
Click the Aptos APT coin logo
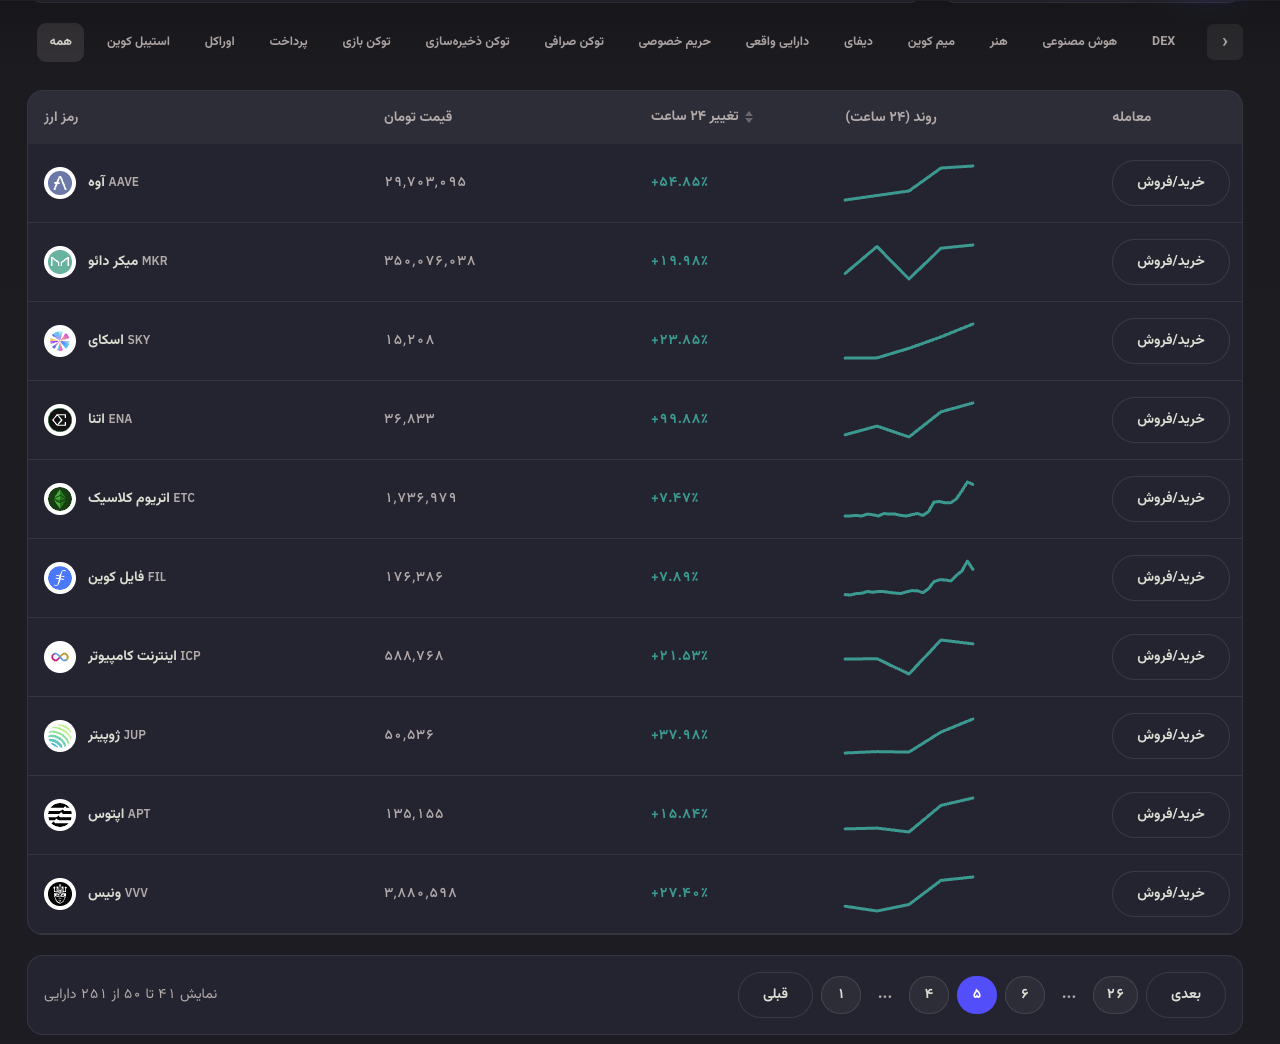60,815
